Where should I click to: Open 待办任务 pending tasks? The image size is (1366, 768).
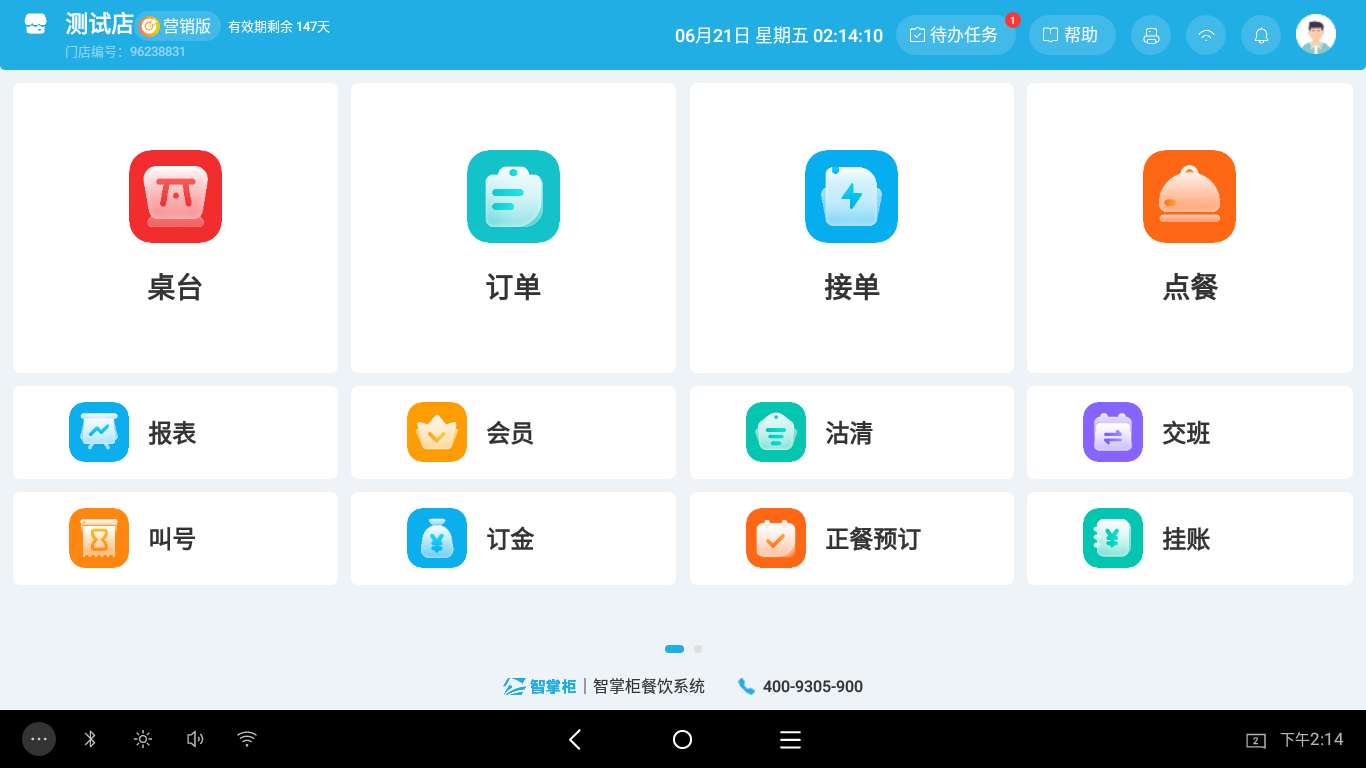click(955, 35)
